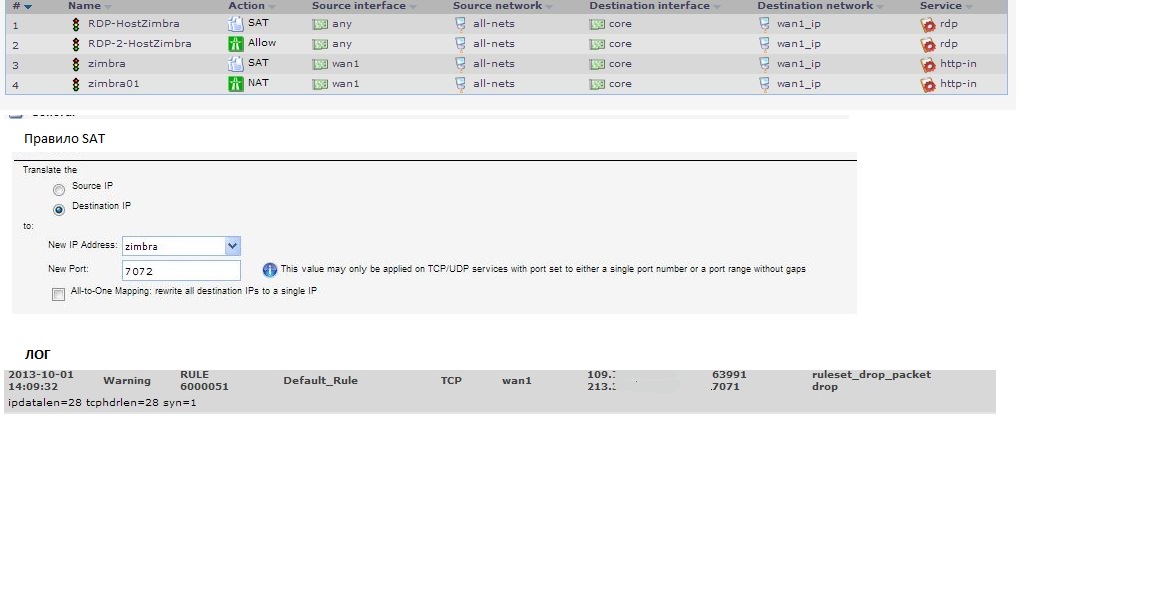Click the http-in text in zimbra row
Viewport: 1167px width, 595px height.
click(x=958, y=64)
